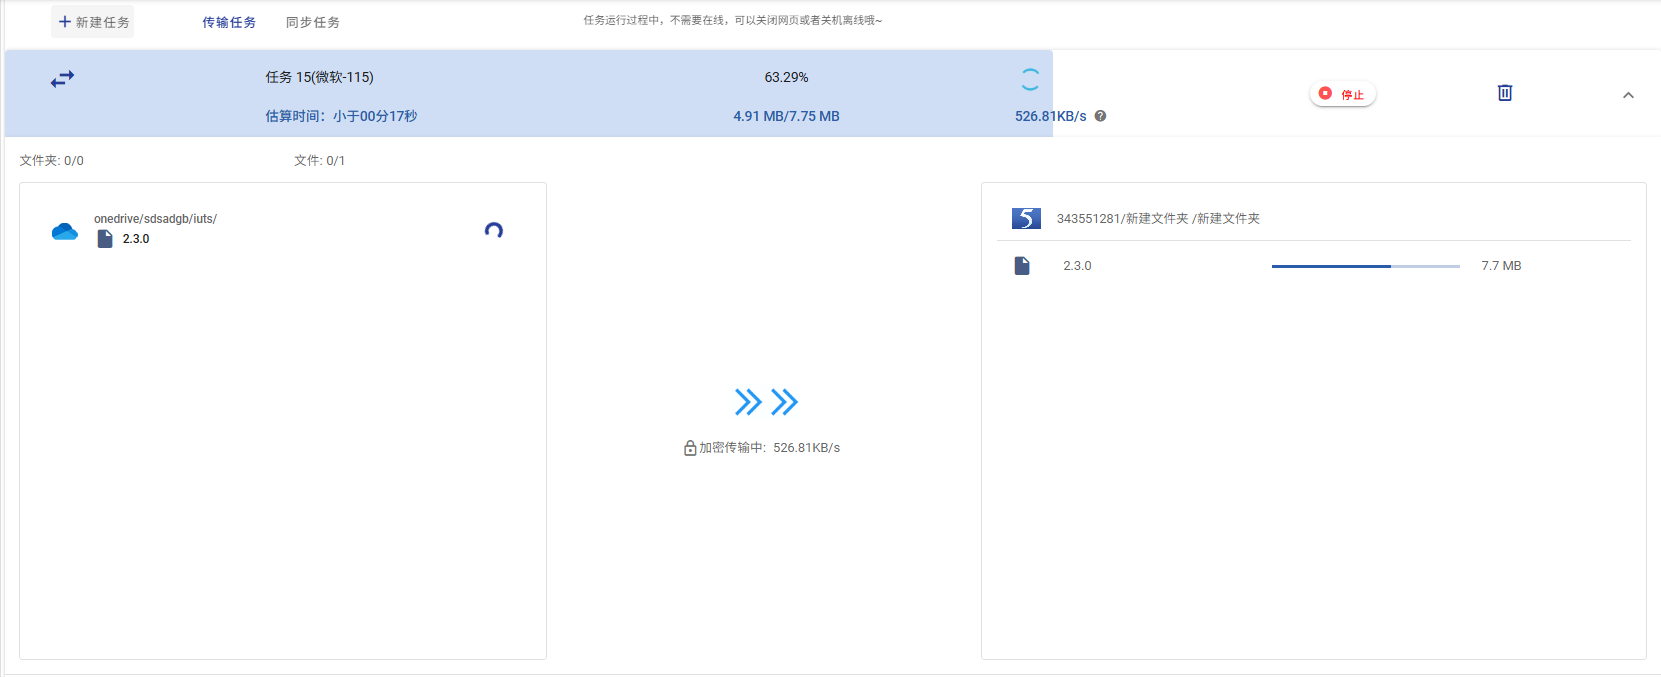Click the lock icon beside encrypted transfer
The height and width of the screenshot is (677, 1661).
click(690, 448)
